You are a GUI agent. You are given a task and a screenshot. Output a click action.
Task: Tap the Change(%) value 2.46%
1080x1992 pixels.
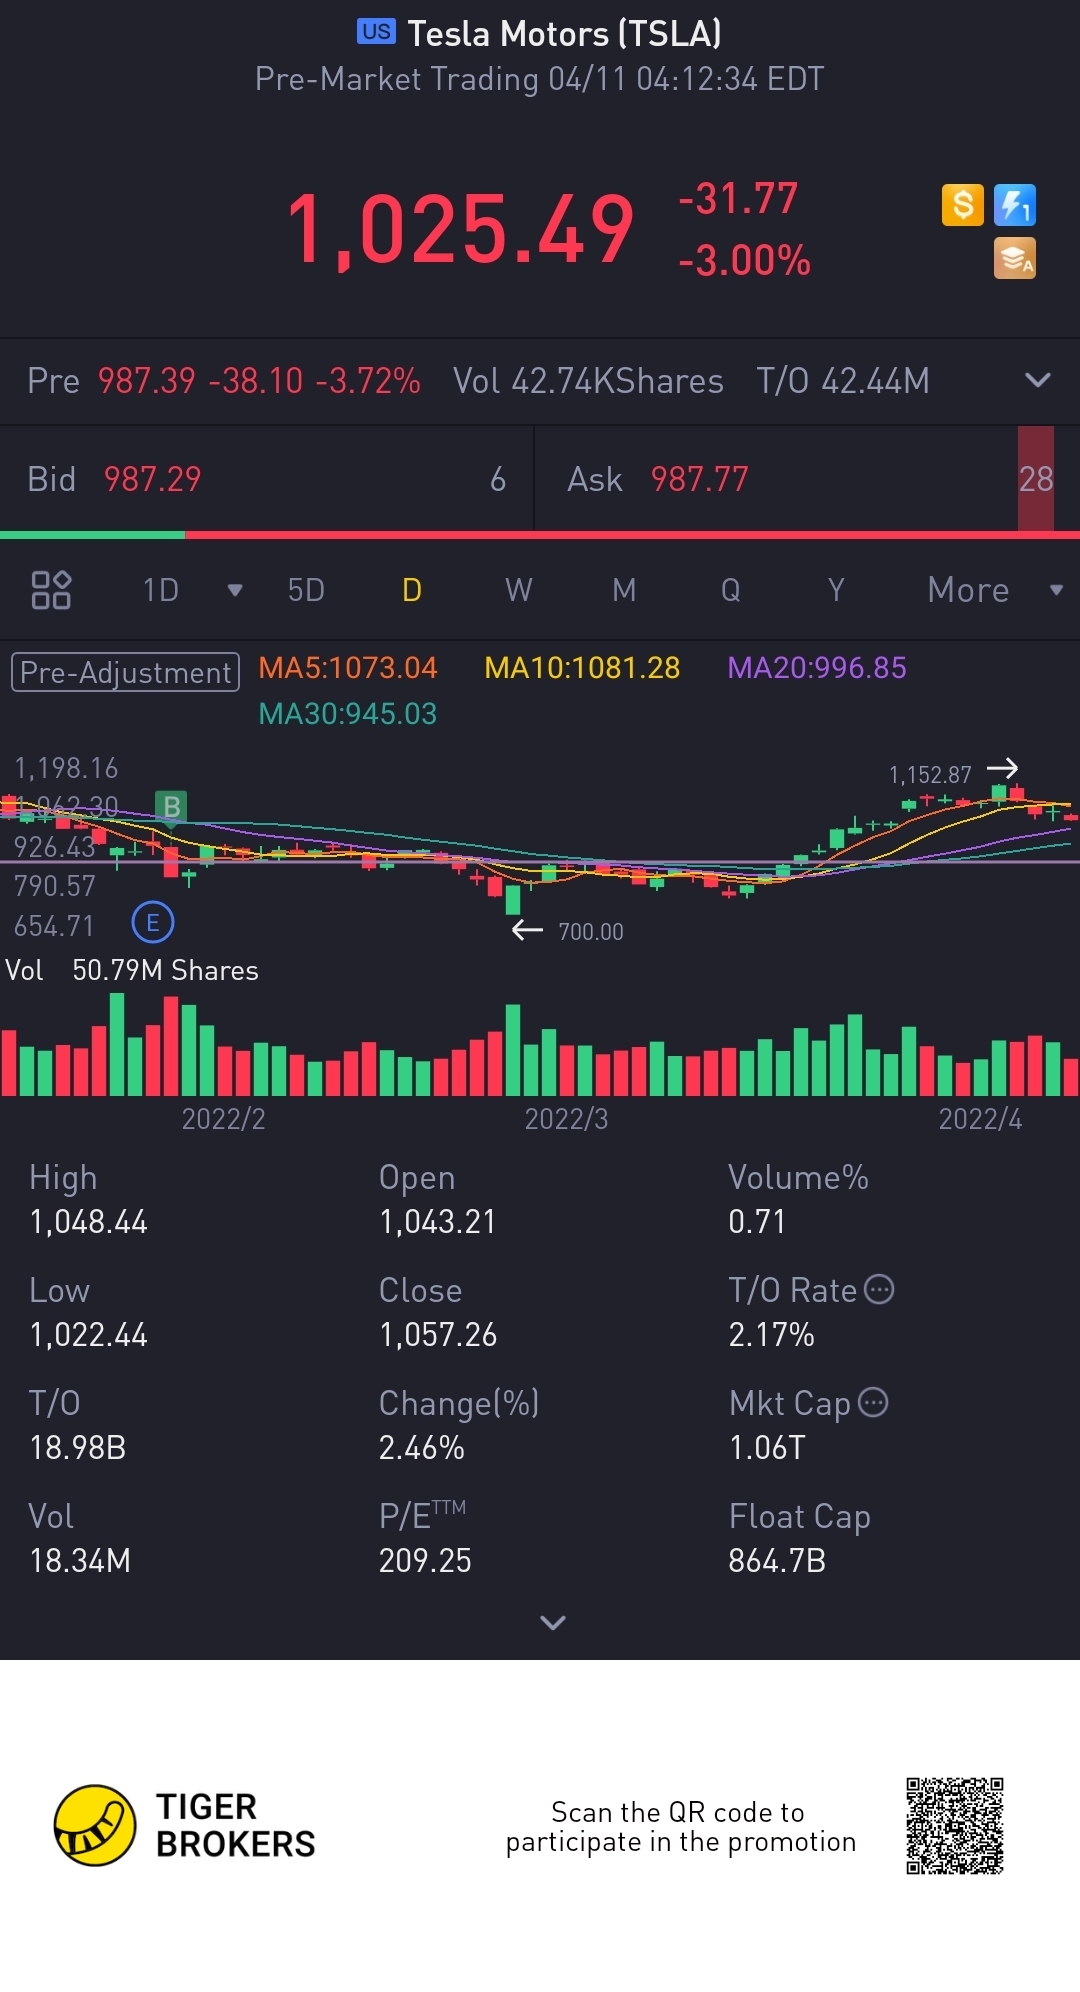[421, 1448]
